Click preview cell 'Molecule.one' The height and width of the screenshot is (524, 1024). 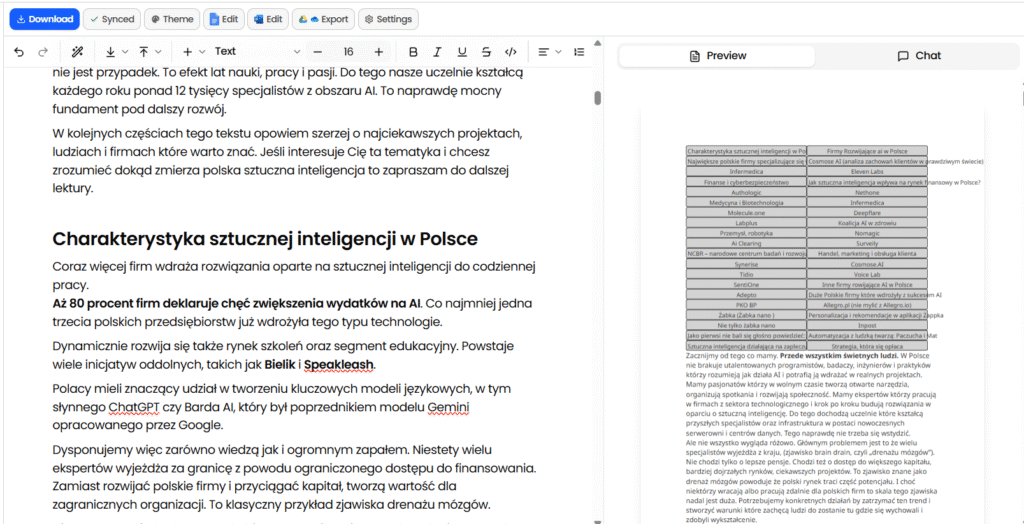pos(746,213)
